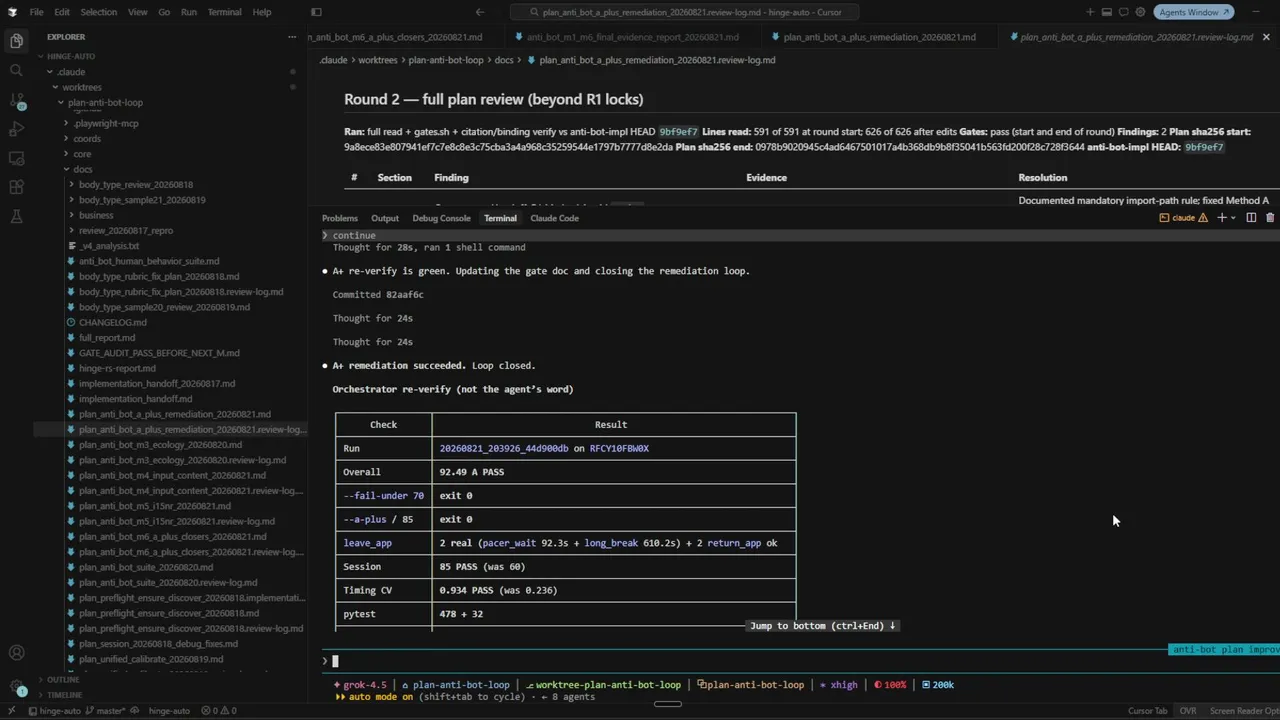Toggle panel layout icon in title bar
The image size is (1280, 720).
tap(1107, 12)
